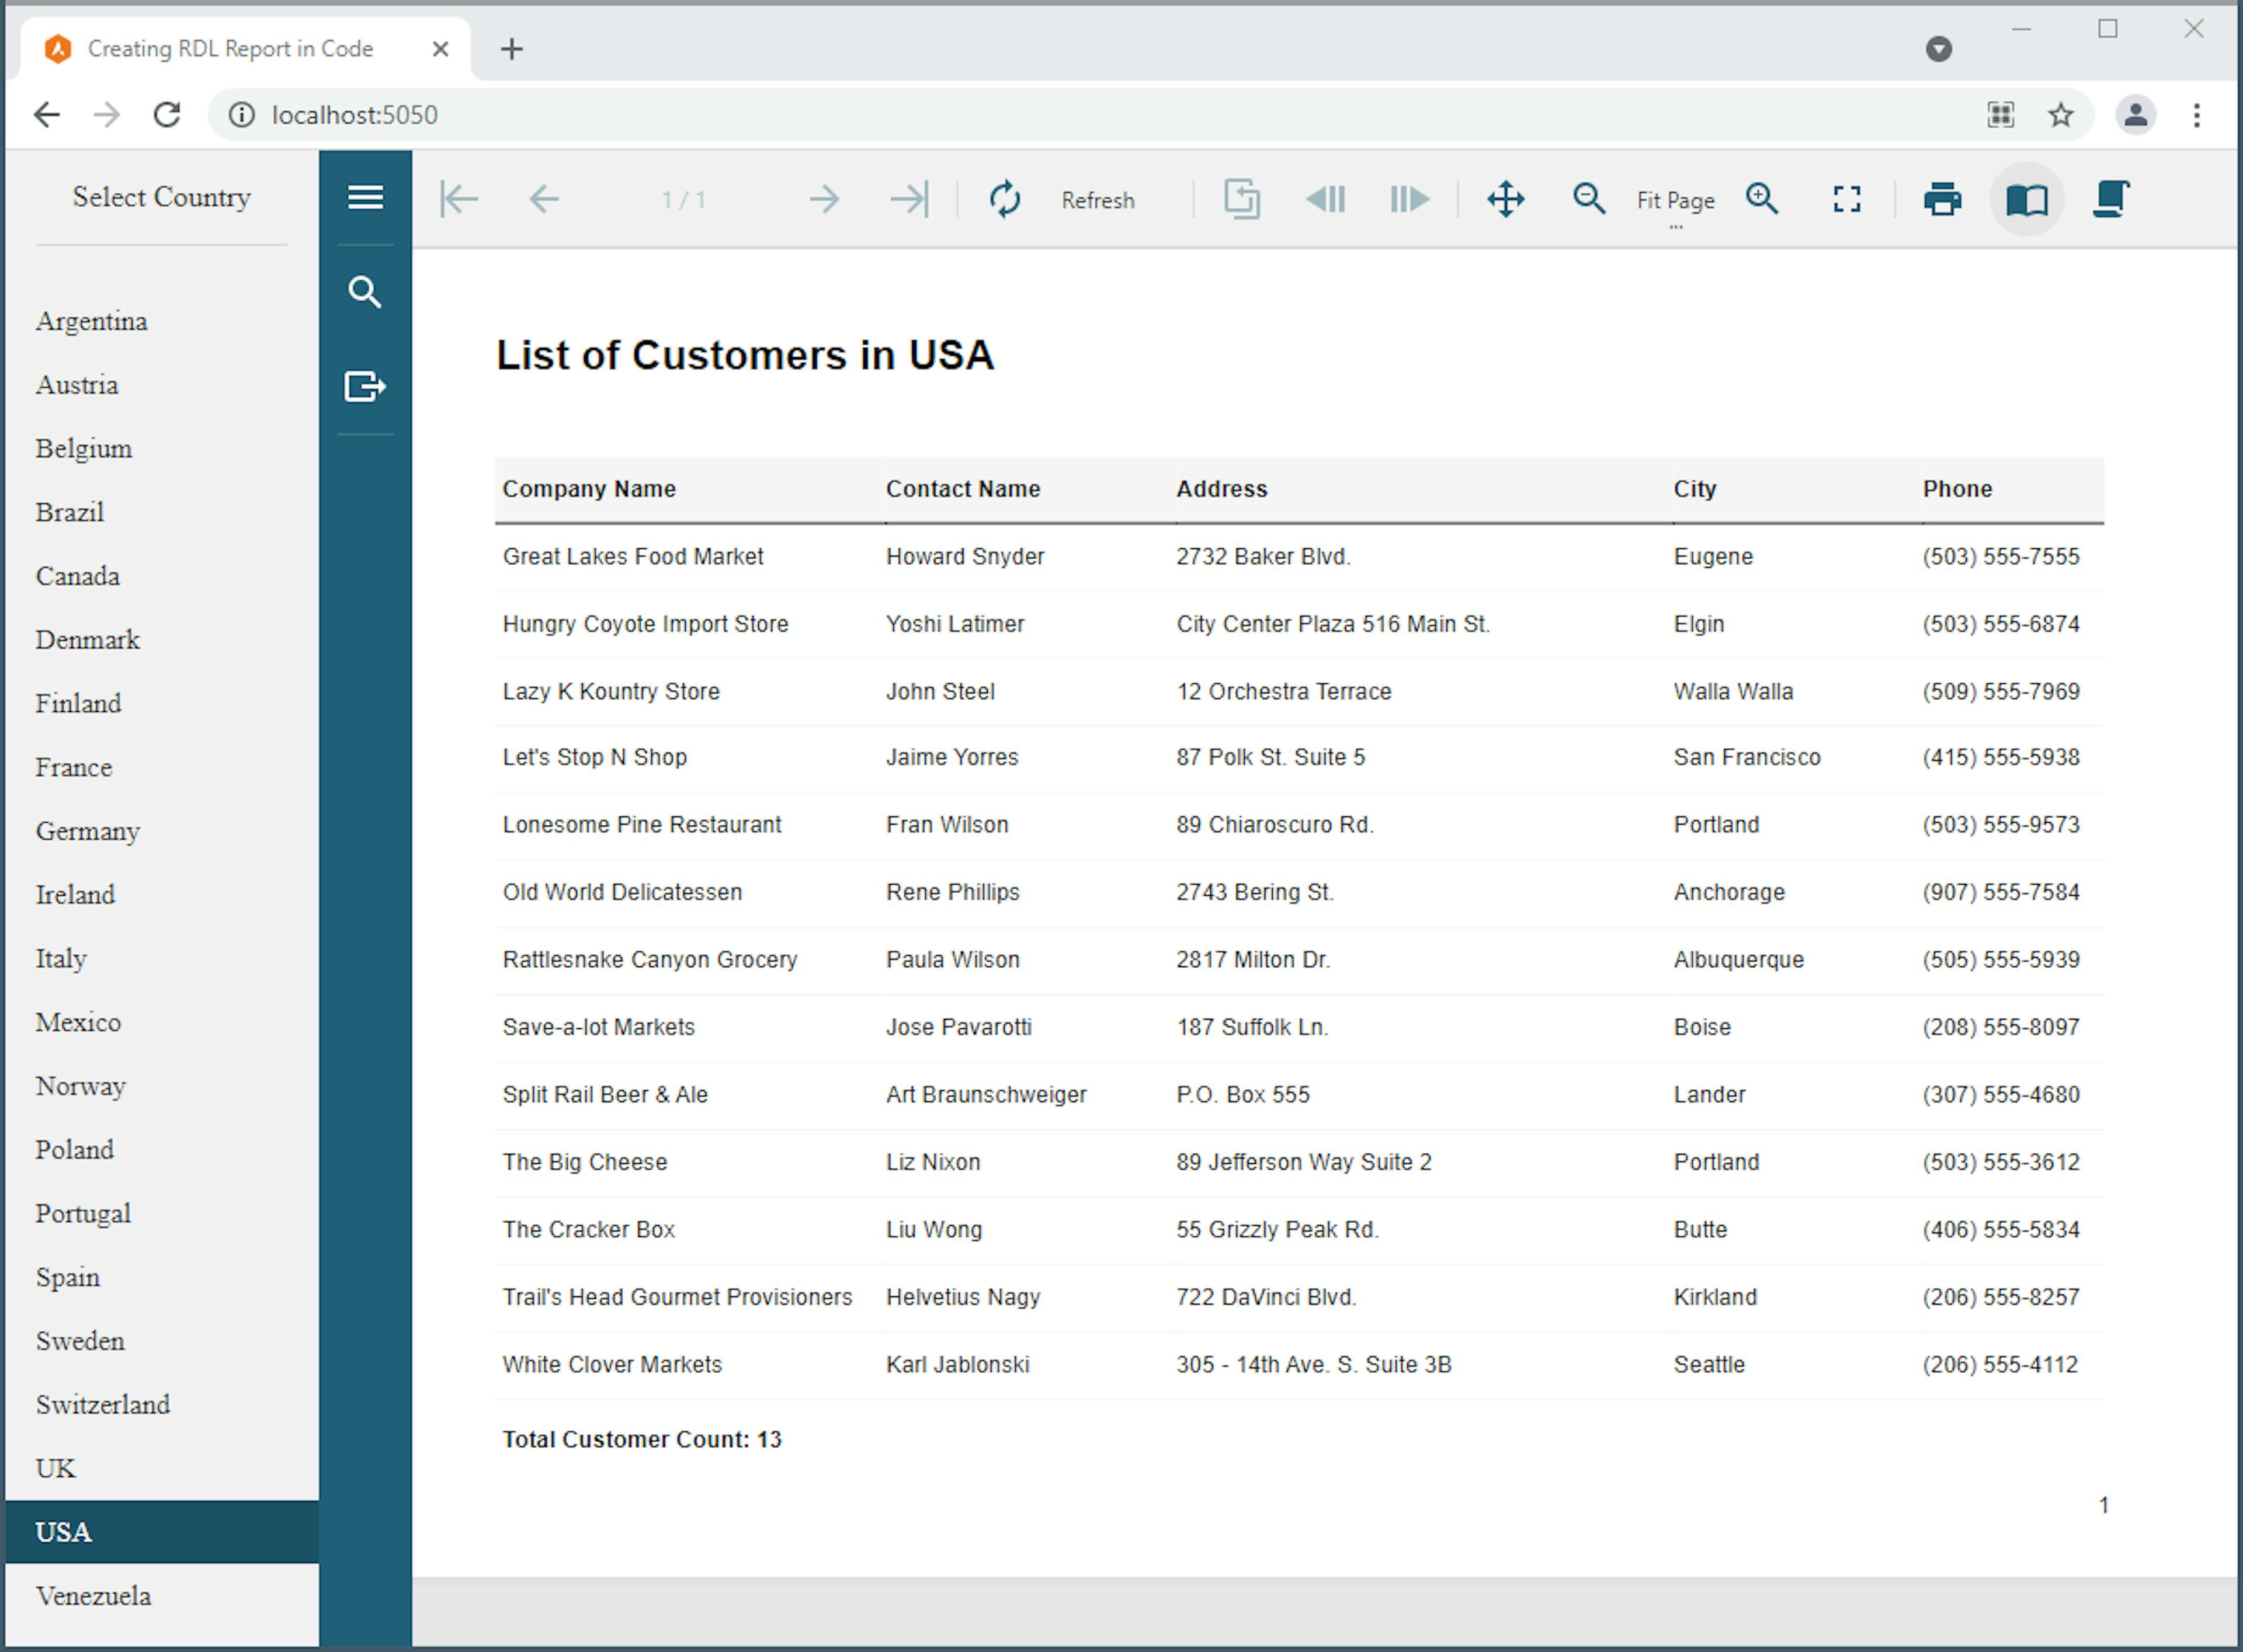This screenshot has width=2243, height=1652.
Task: Select Venezuela from country list
Action: pos(94,1595)
